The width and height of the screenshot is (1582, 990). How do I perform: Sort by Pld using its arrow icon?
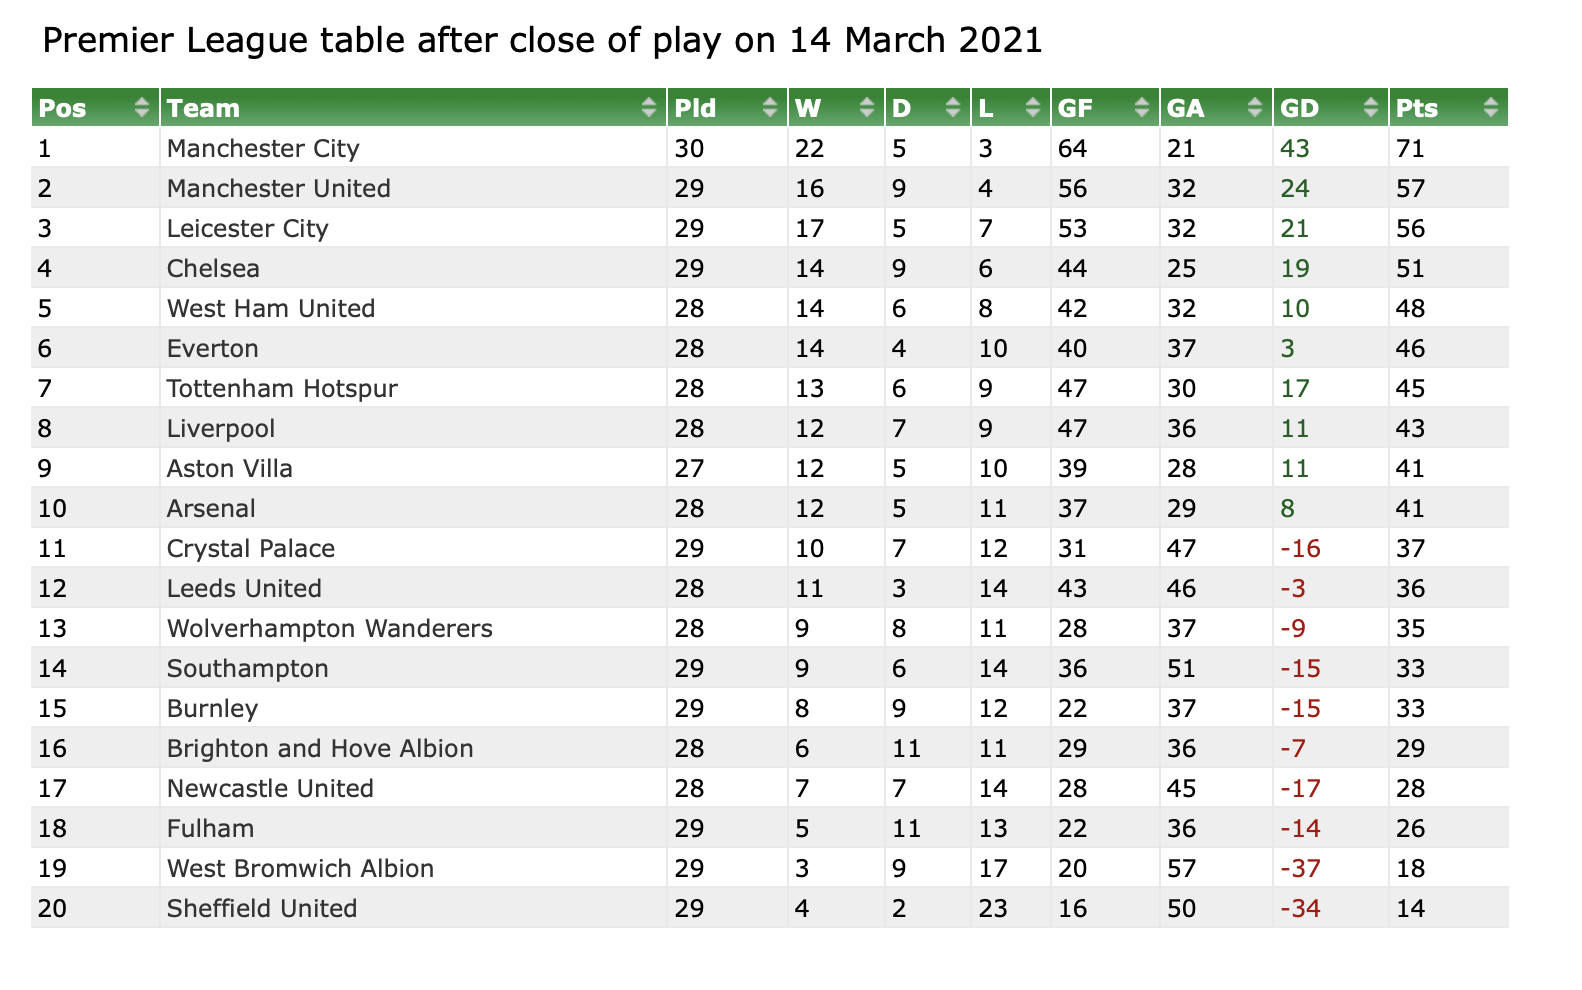[x=770, y=108]
